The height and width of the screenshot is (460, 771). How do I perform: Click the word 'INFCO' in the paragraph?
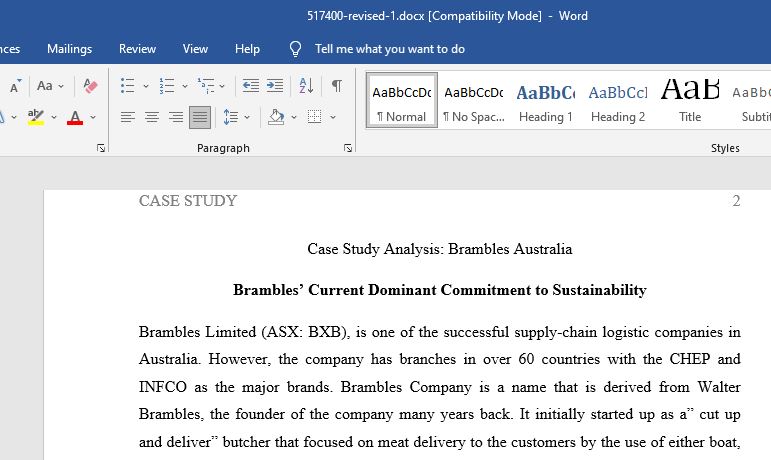coord(163,387)
